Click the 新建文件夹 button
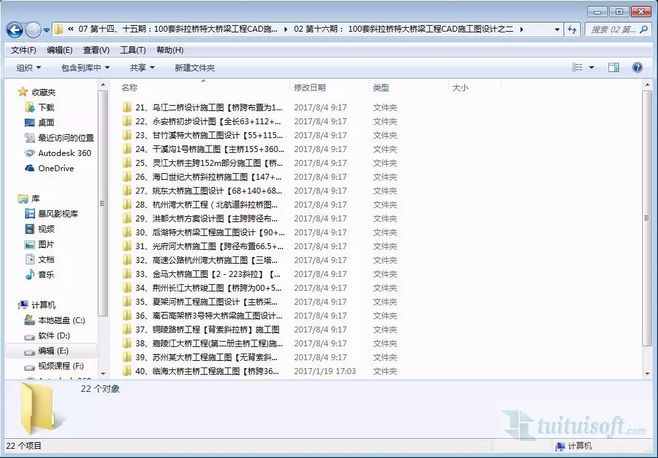 (195, 68)
